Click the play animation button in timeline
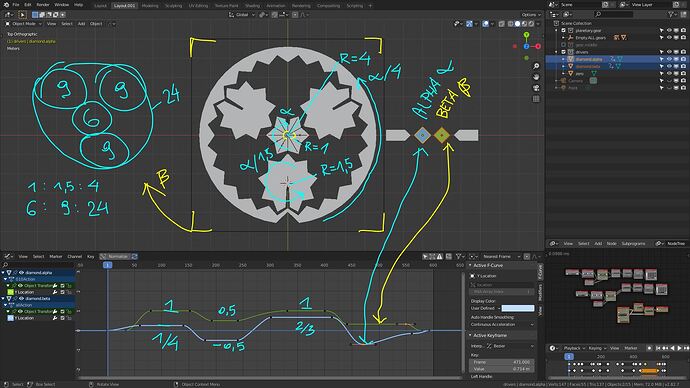The width and height of the screenshot is (690, 388). point(679,348)
